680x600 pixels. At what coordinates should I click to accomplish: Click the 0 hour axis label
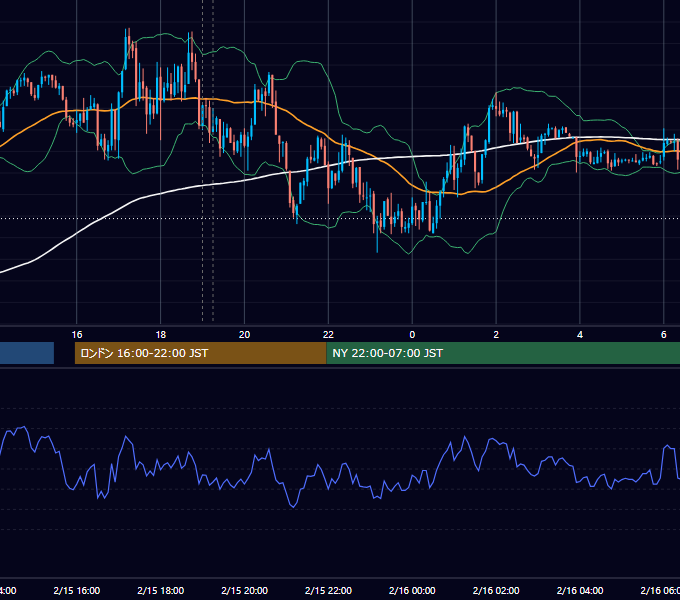(x=412, y=335)
